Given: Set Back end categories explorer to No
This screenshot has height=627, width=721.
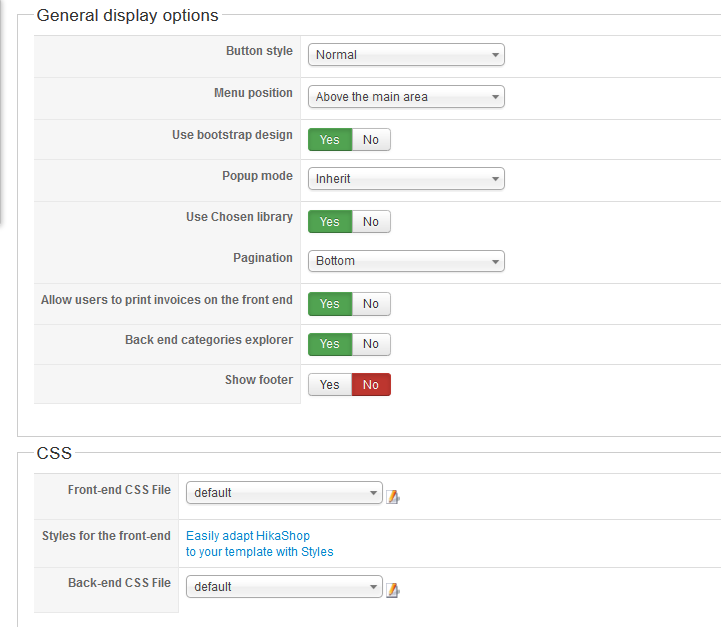Looking at the screenshot, I should coord(371,344).
